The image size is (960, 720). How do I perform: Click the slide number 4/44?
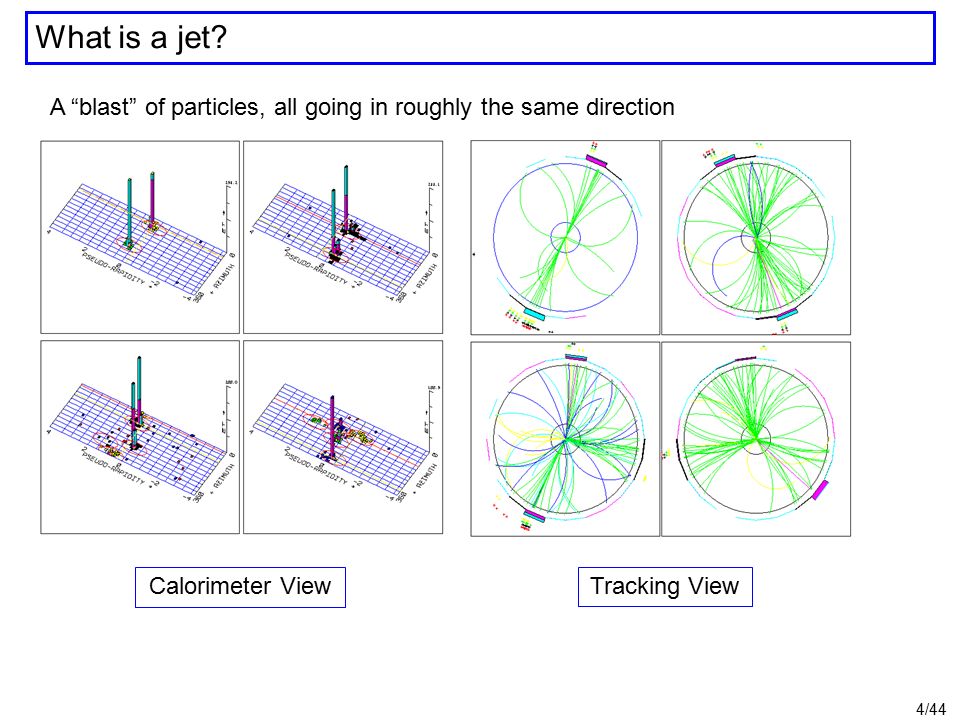[931, 709]
